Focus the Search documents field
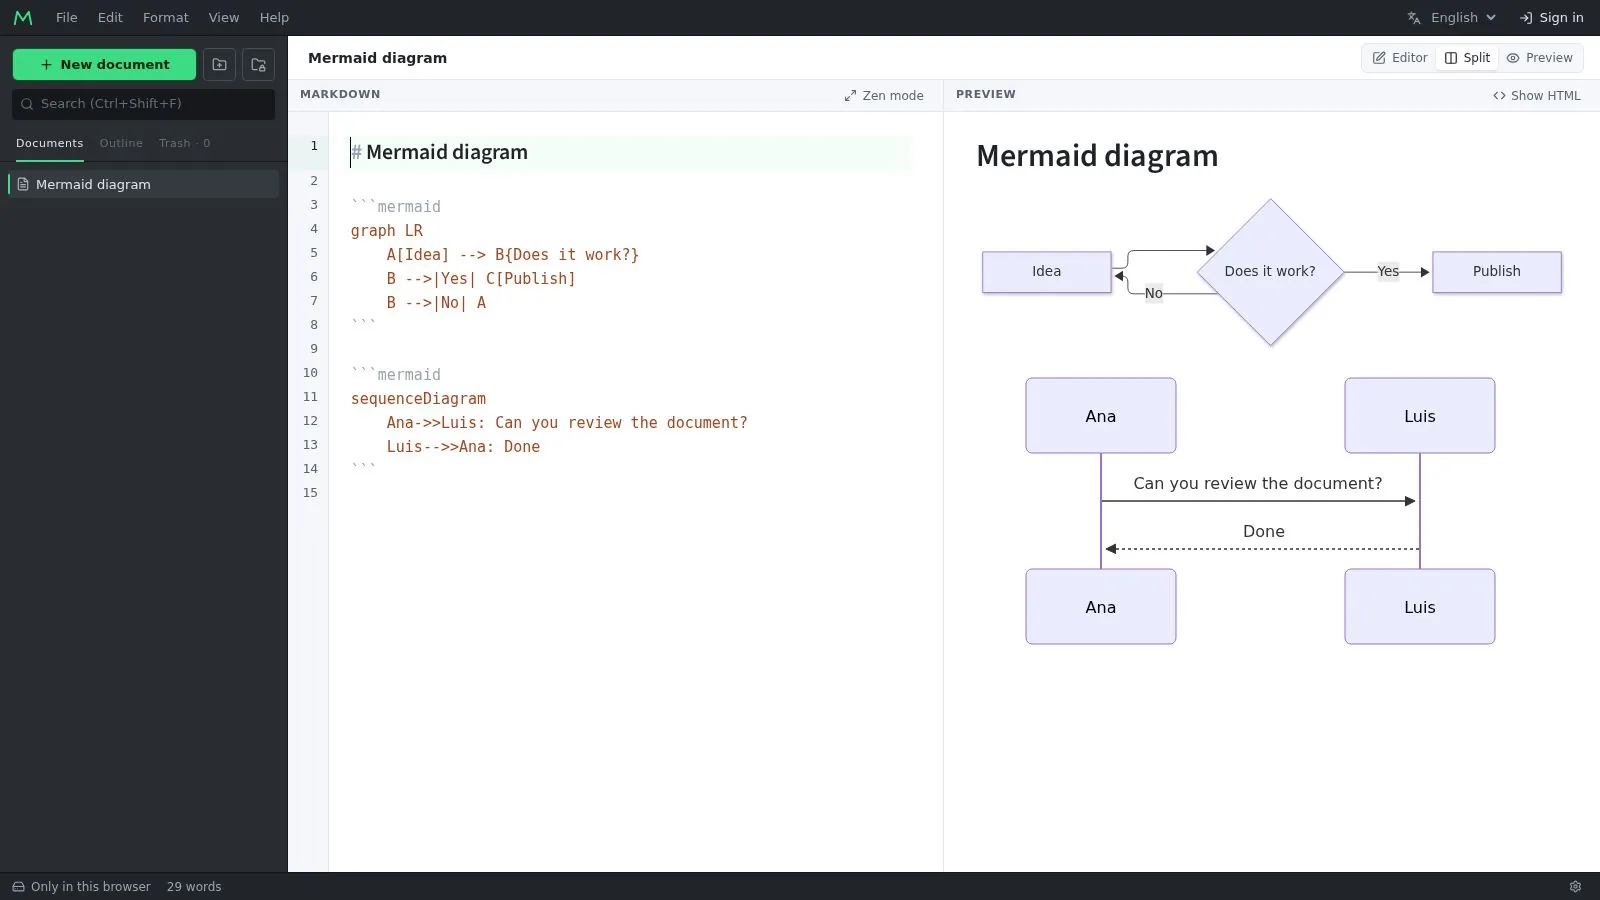This screenshot has width=1600, height=900. coord(143,104)
